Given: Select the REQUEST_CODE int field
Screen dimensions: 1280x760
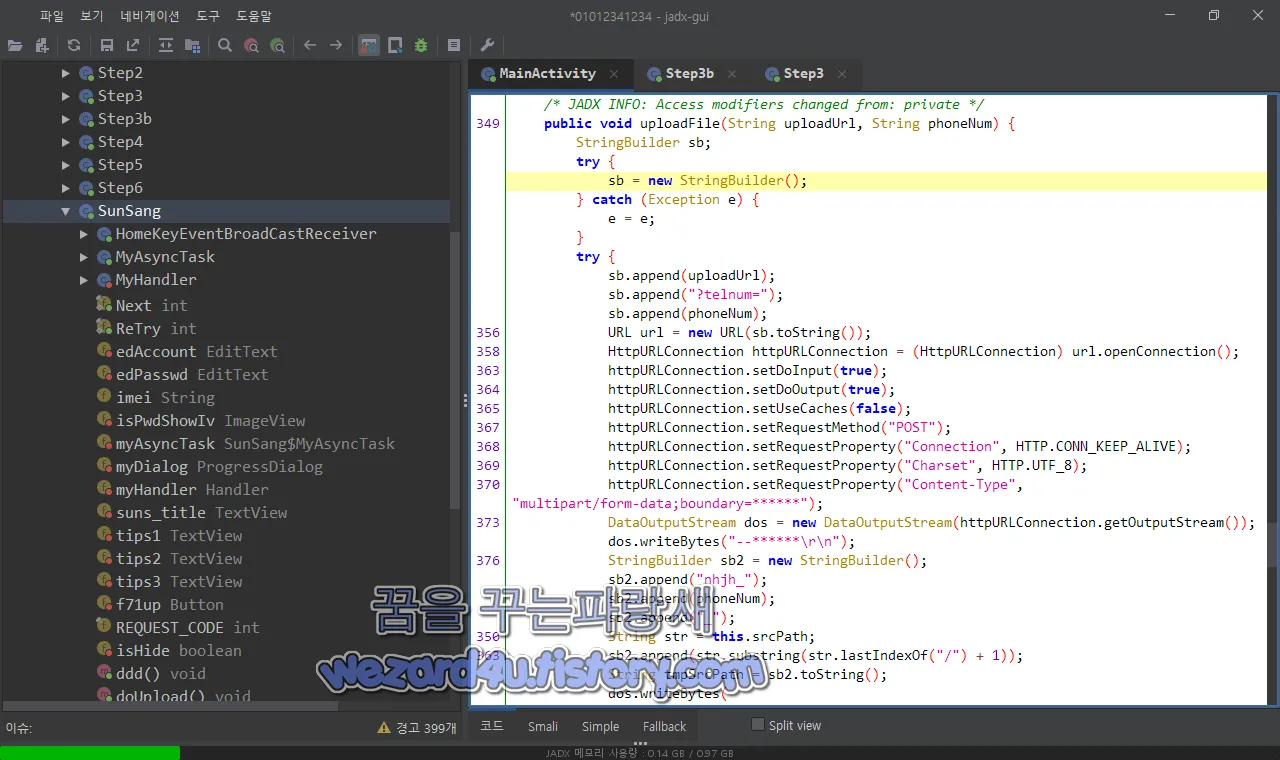Looking at the screenshot, I should (187, 627).
